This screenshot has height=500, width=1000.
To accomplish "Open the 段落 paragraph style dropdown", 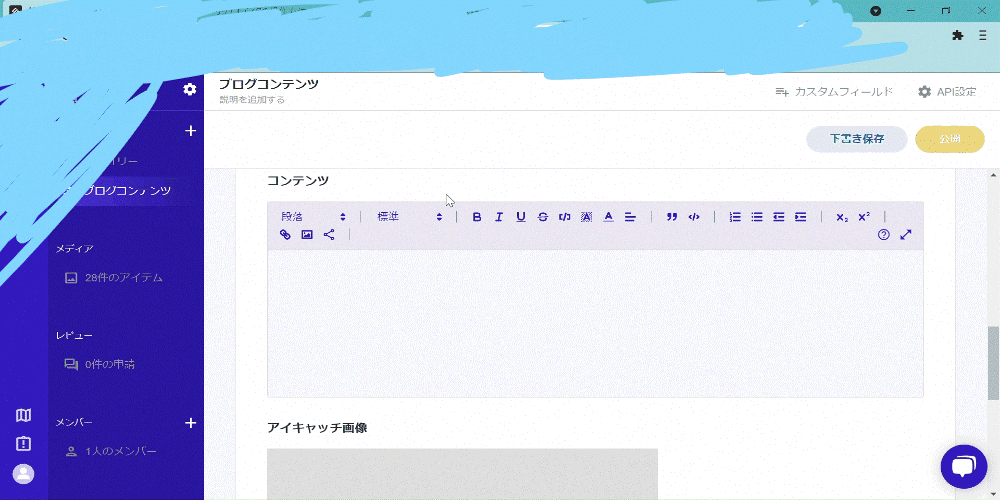I will (x=314, y=217).
